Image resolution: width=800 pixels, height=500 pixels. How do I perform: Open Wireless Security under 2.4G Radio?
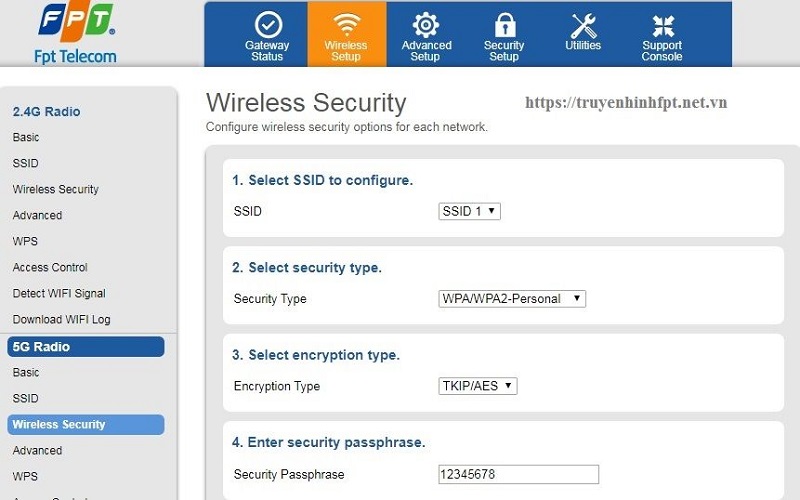(x=55, y=189)
